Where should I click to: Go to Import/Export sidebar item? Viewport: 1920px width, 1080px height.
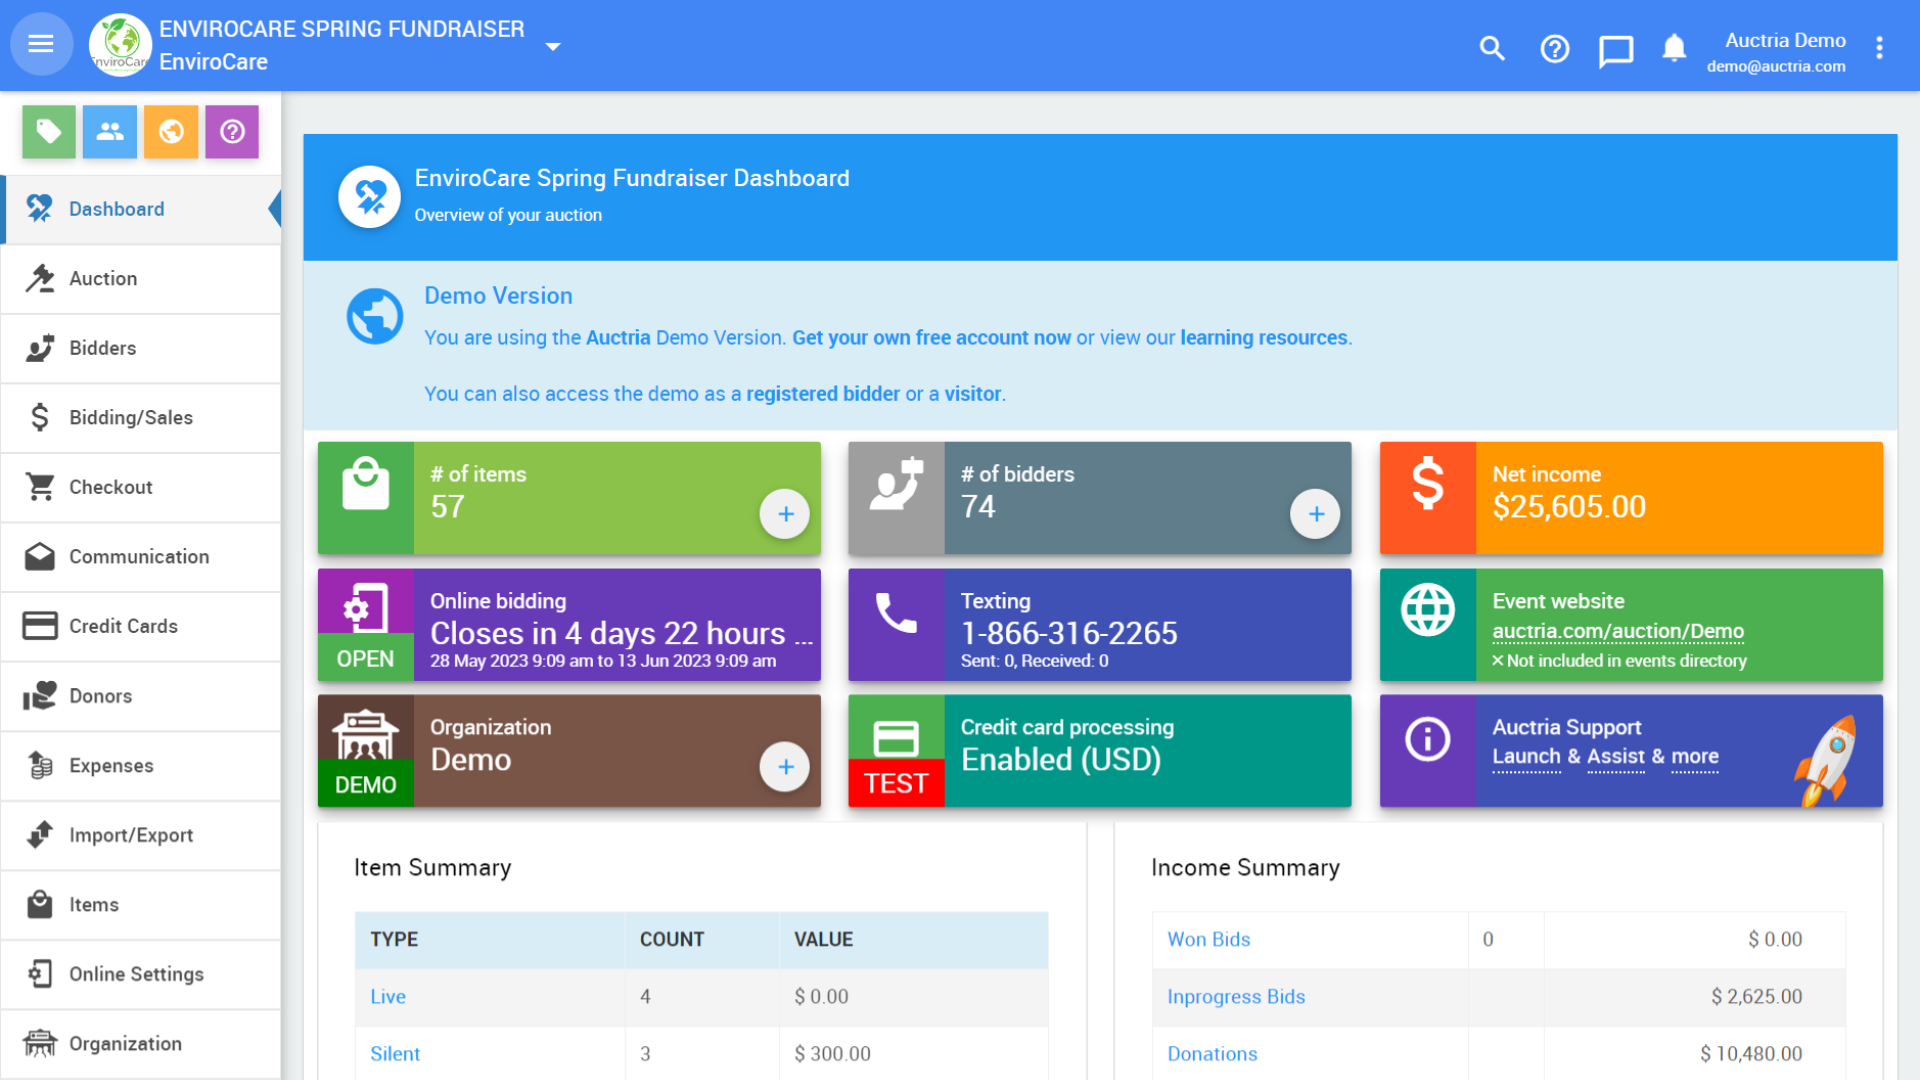(x=130, y=835)
